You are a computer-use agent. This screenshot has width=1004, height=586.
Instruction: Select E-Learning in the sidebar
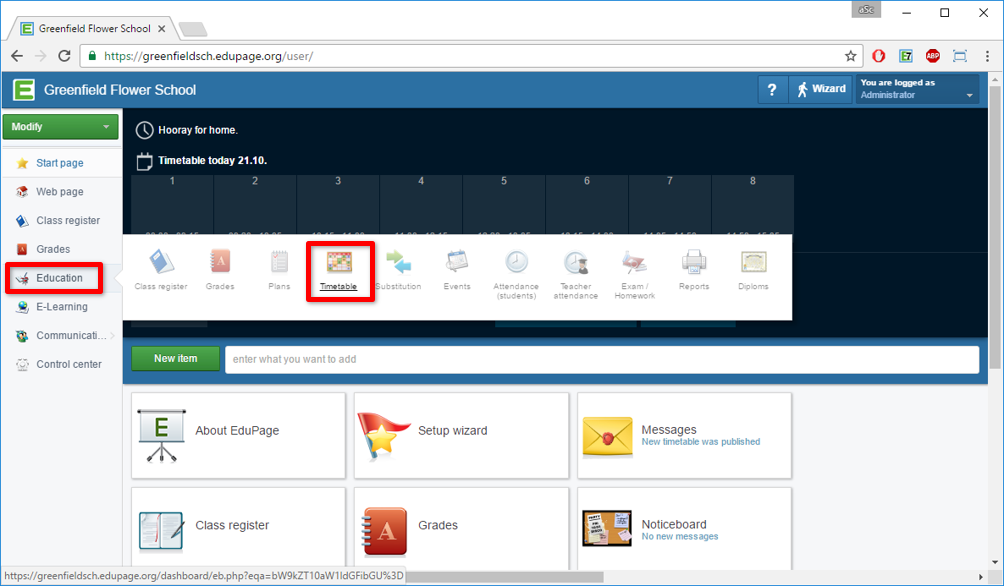click(61, 307)
